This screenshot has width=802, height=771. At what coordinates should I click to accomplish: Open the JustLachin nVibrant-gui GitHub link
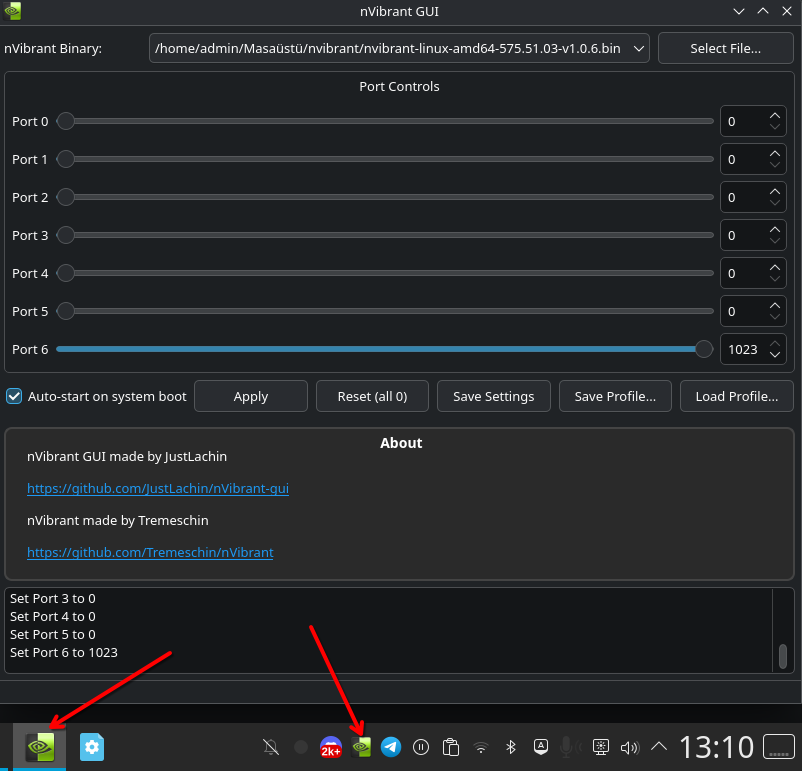point(158,489)
